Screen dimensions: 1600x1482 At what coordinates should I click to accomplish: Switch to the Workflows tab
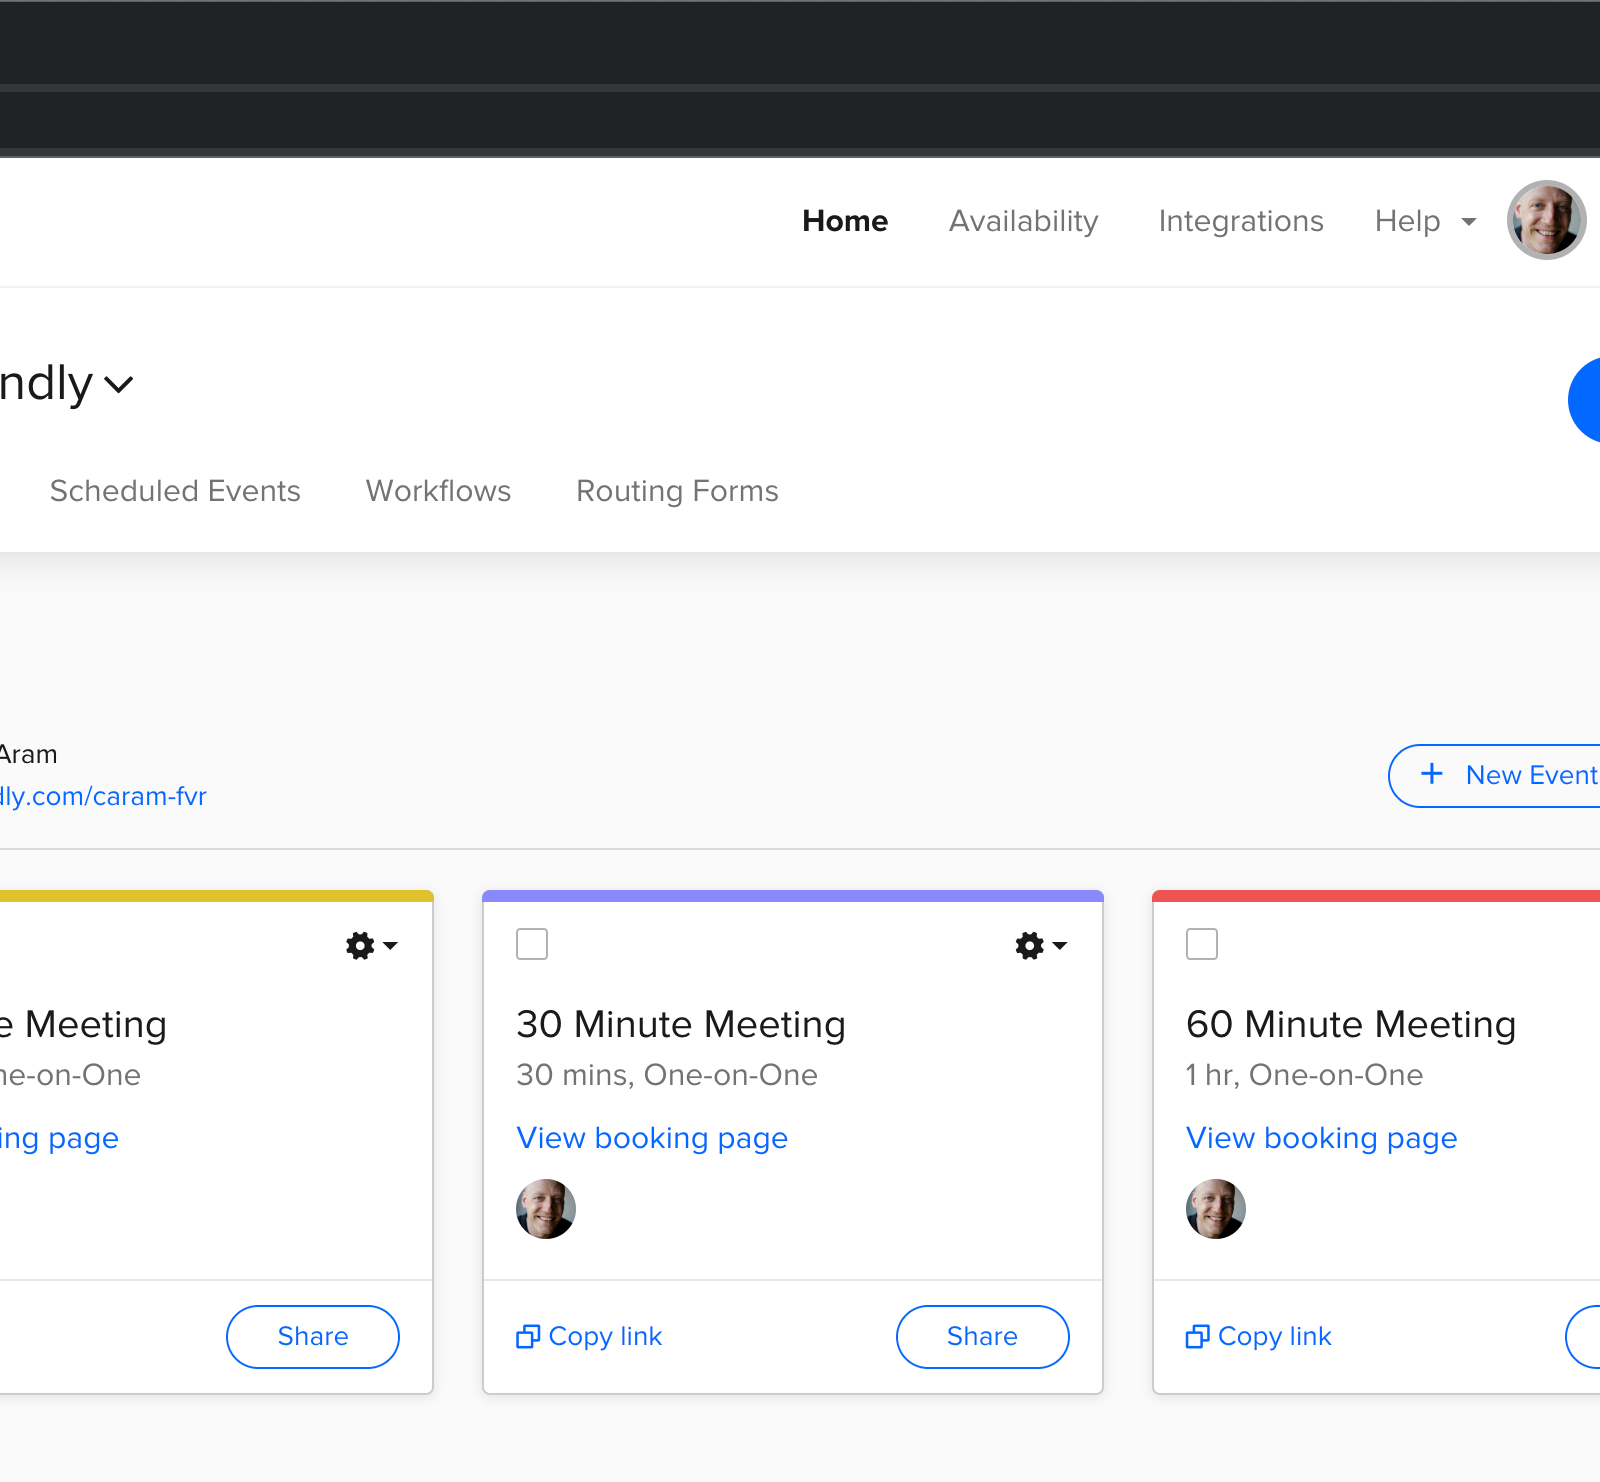[x=438, y=491]
